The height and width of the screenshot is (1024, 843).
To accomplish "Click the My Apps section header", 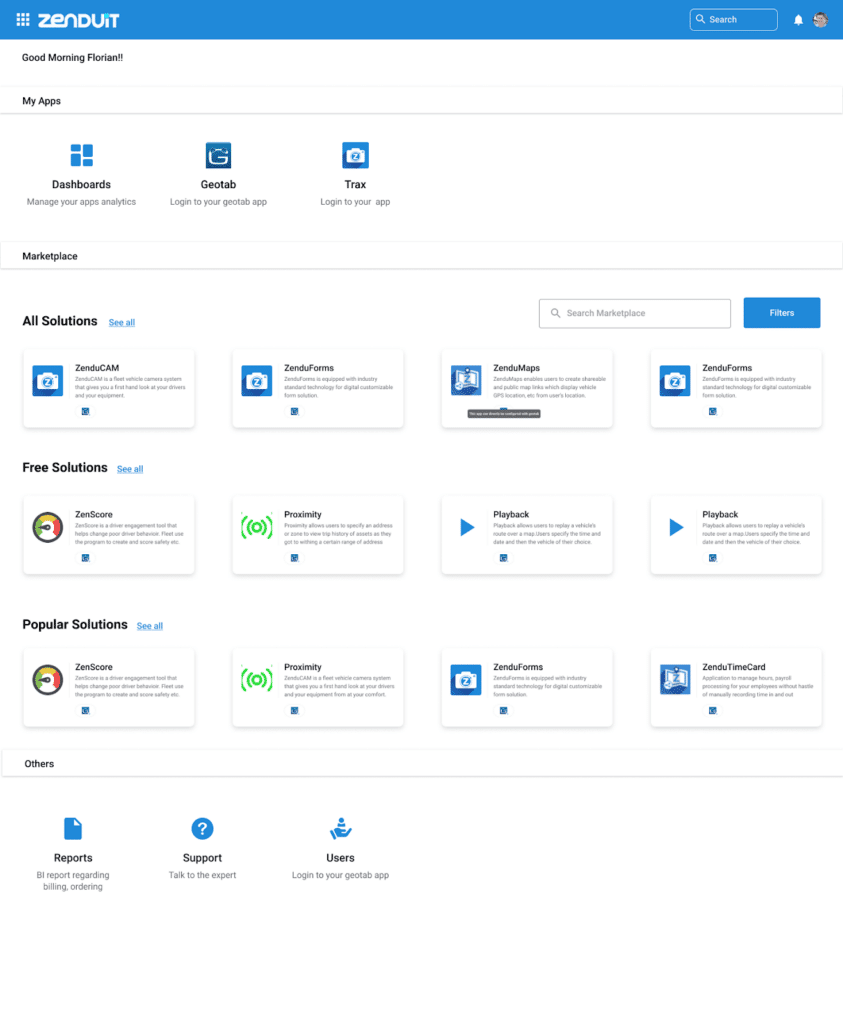I will click(x=421, y=101).
